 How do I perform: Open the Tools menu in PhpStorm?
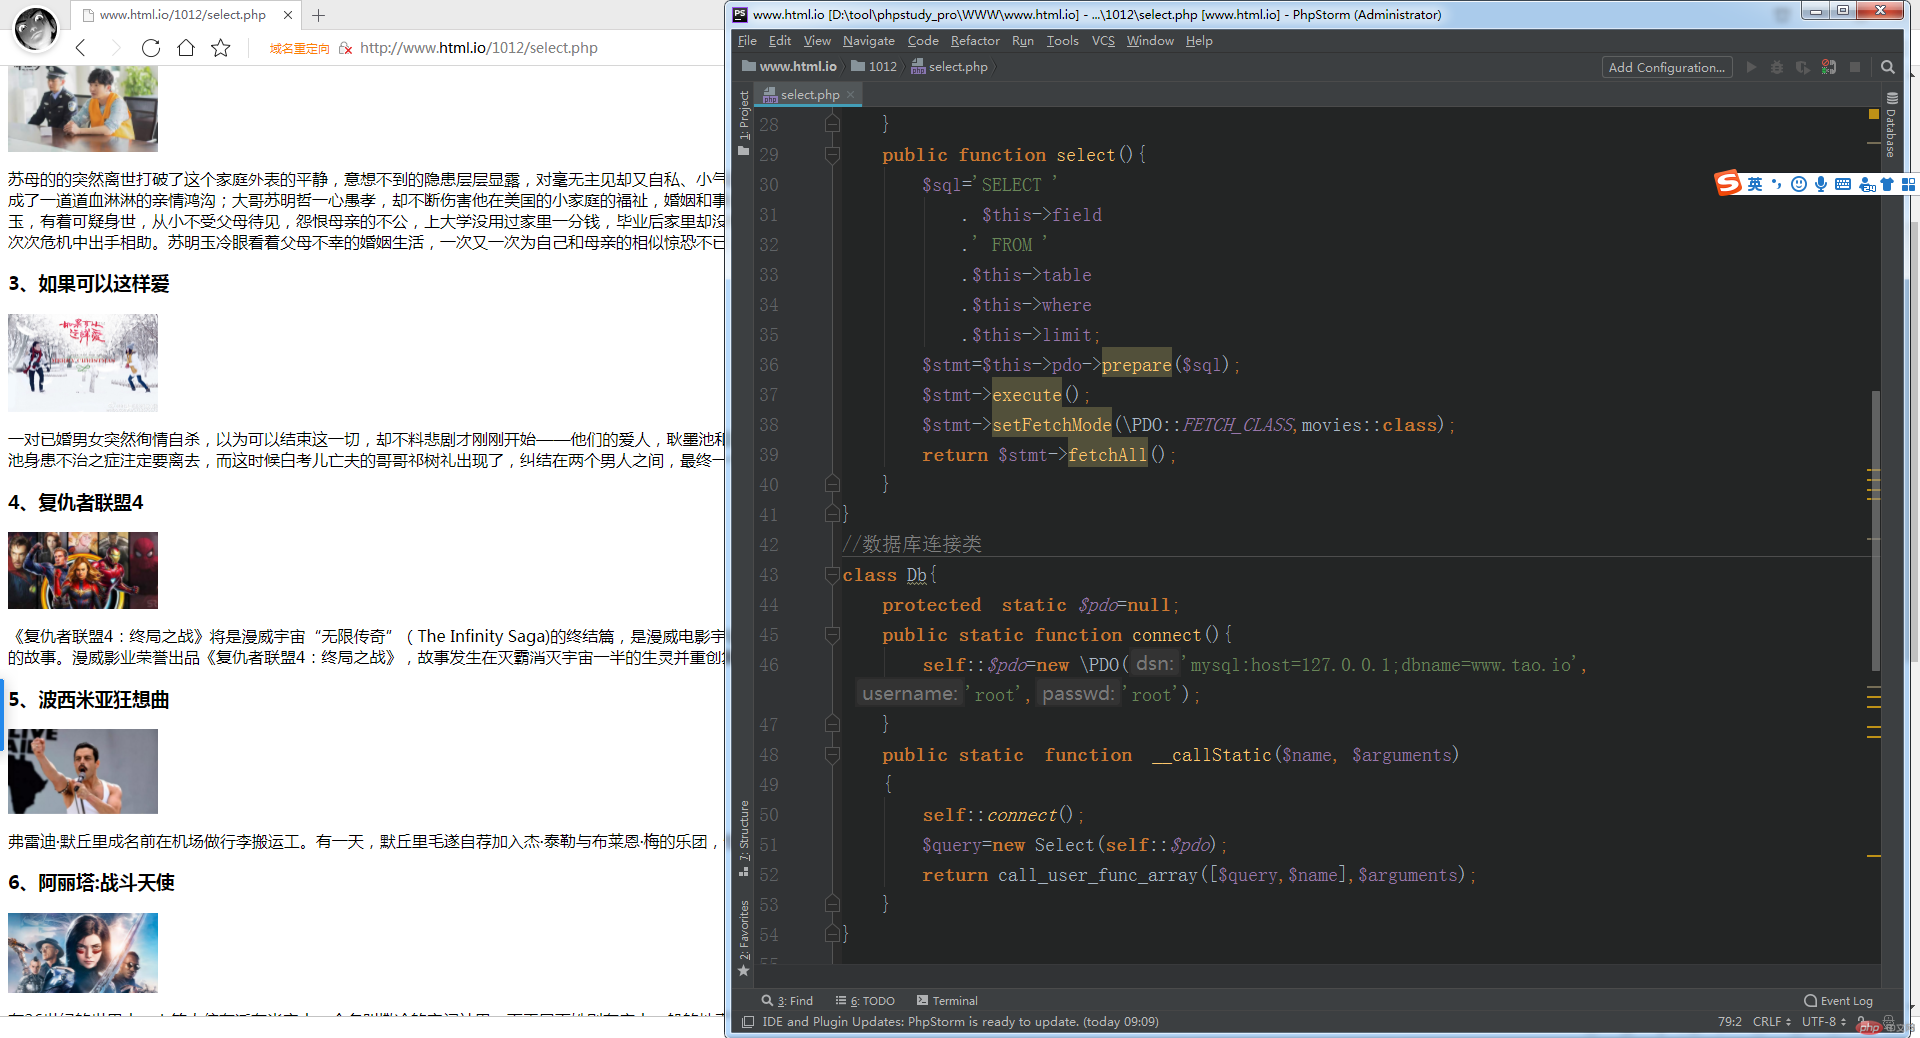pos(1062,41)
